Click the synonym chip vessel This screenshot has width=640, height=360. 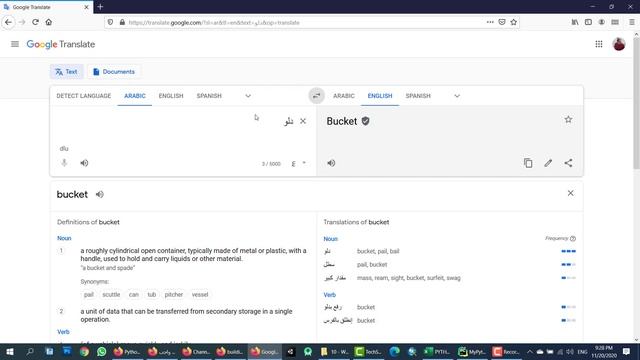coord(200,294)
